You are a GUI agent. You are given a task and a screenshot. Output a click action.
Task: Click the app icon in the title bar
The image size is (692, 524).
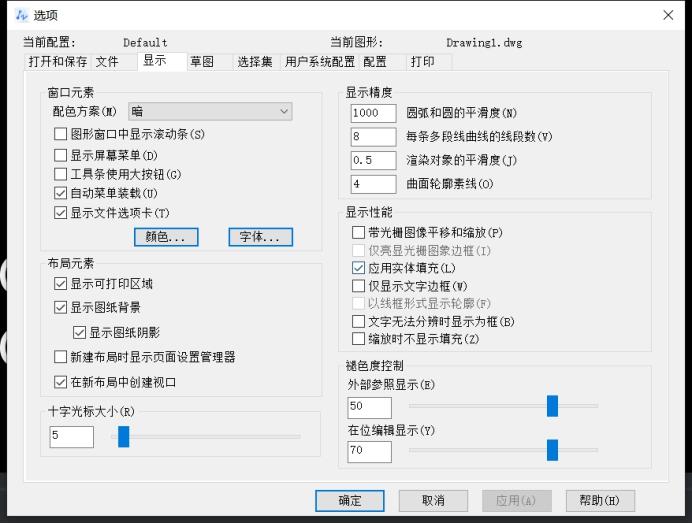[x=21, y=15]
